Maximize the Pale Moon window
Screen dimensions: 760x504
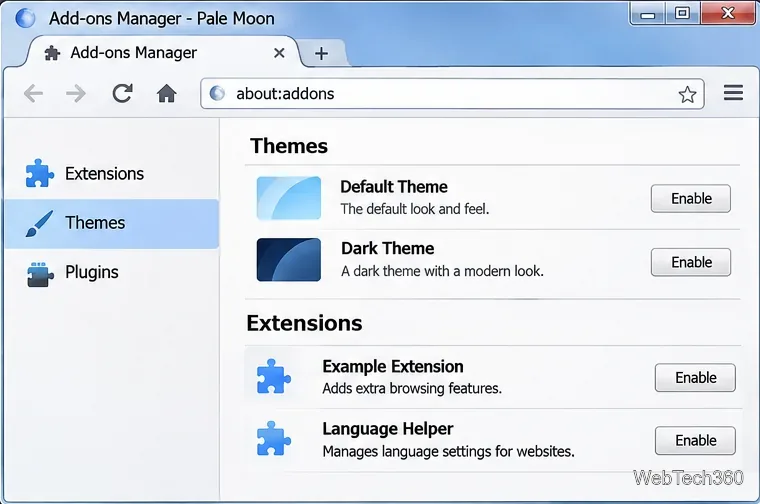682,13
